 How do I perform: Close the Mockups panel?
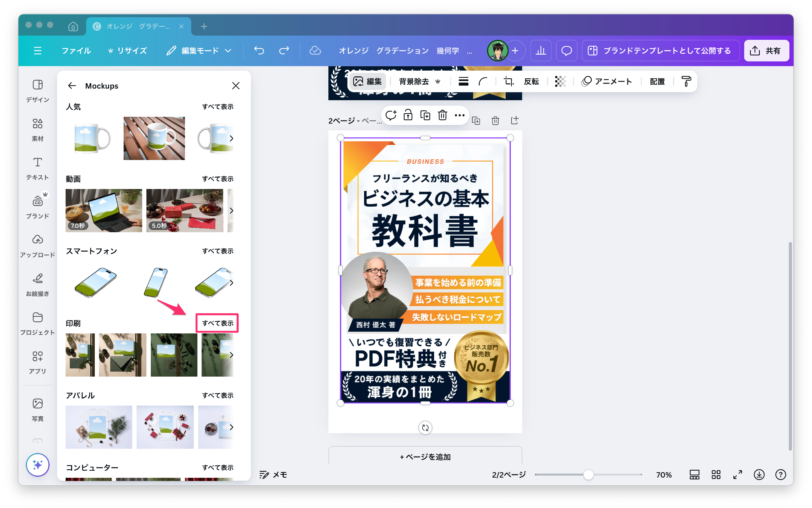[236, 85]
